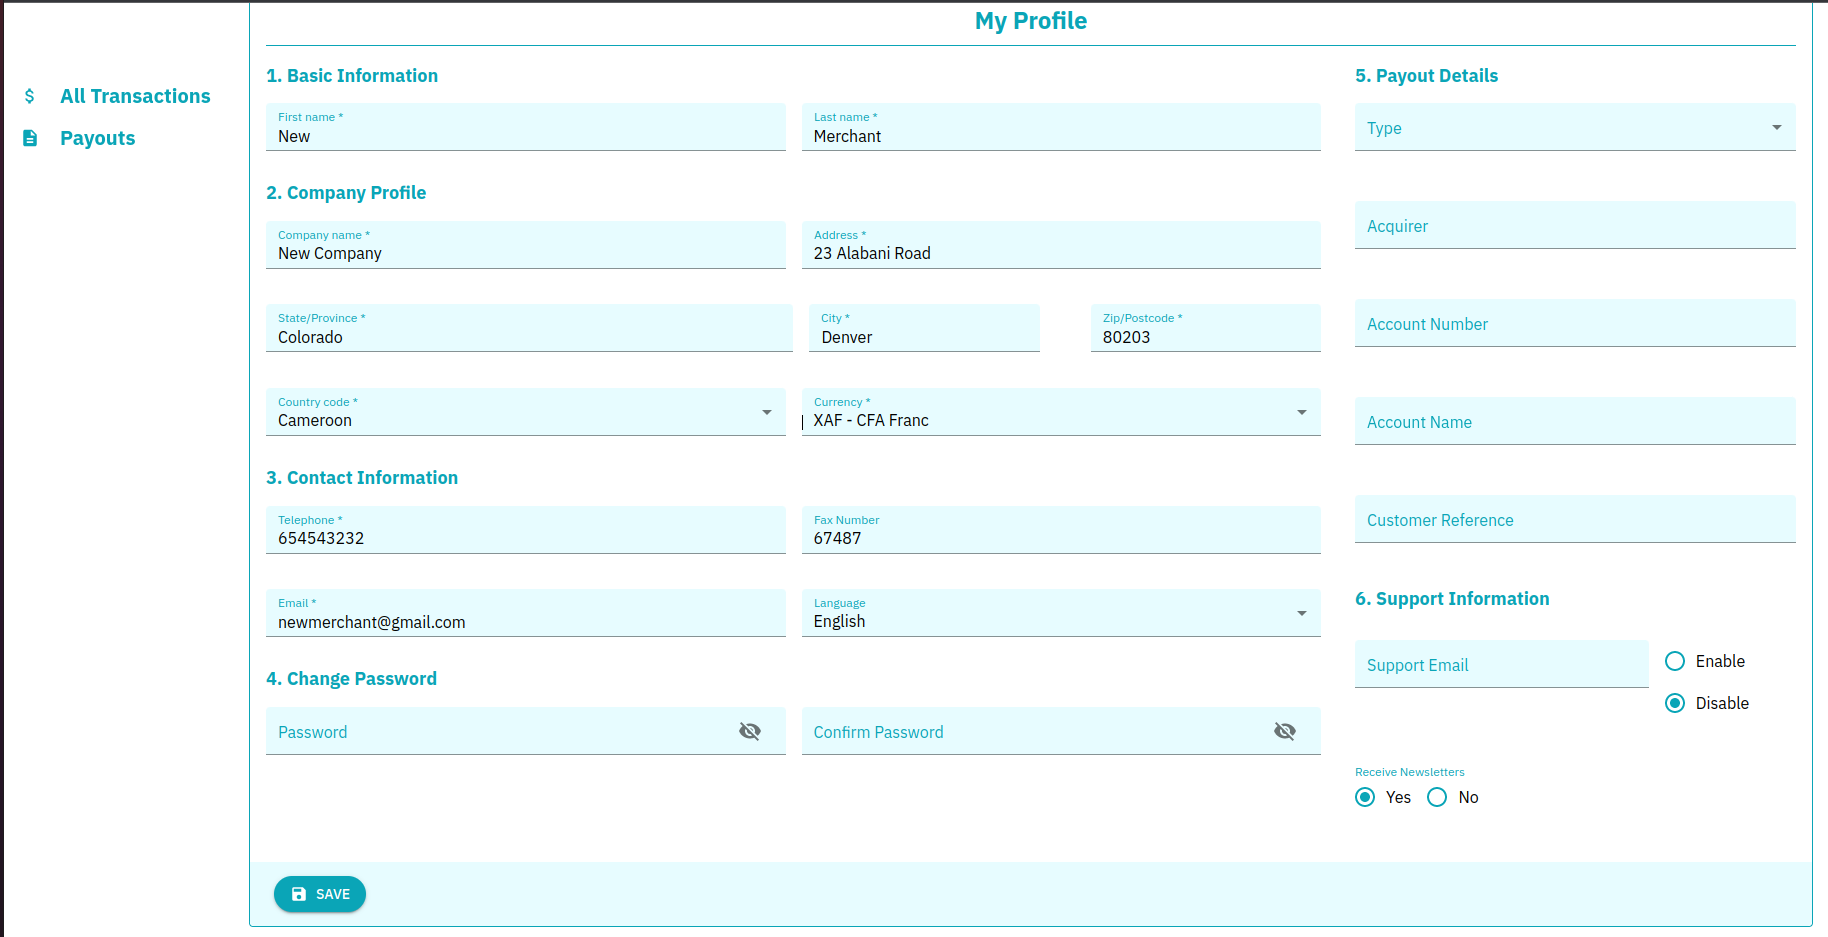Click the Customer Reference field
This screenshot has height=937, width=1828.
pyautogui.click(x=1575, y=519)
